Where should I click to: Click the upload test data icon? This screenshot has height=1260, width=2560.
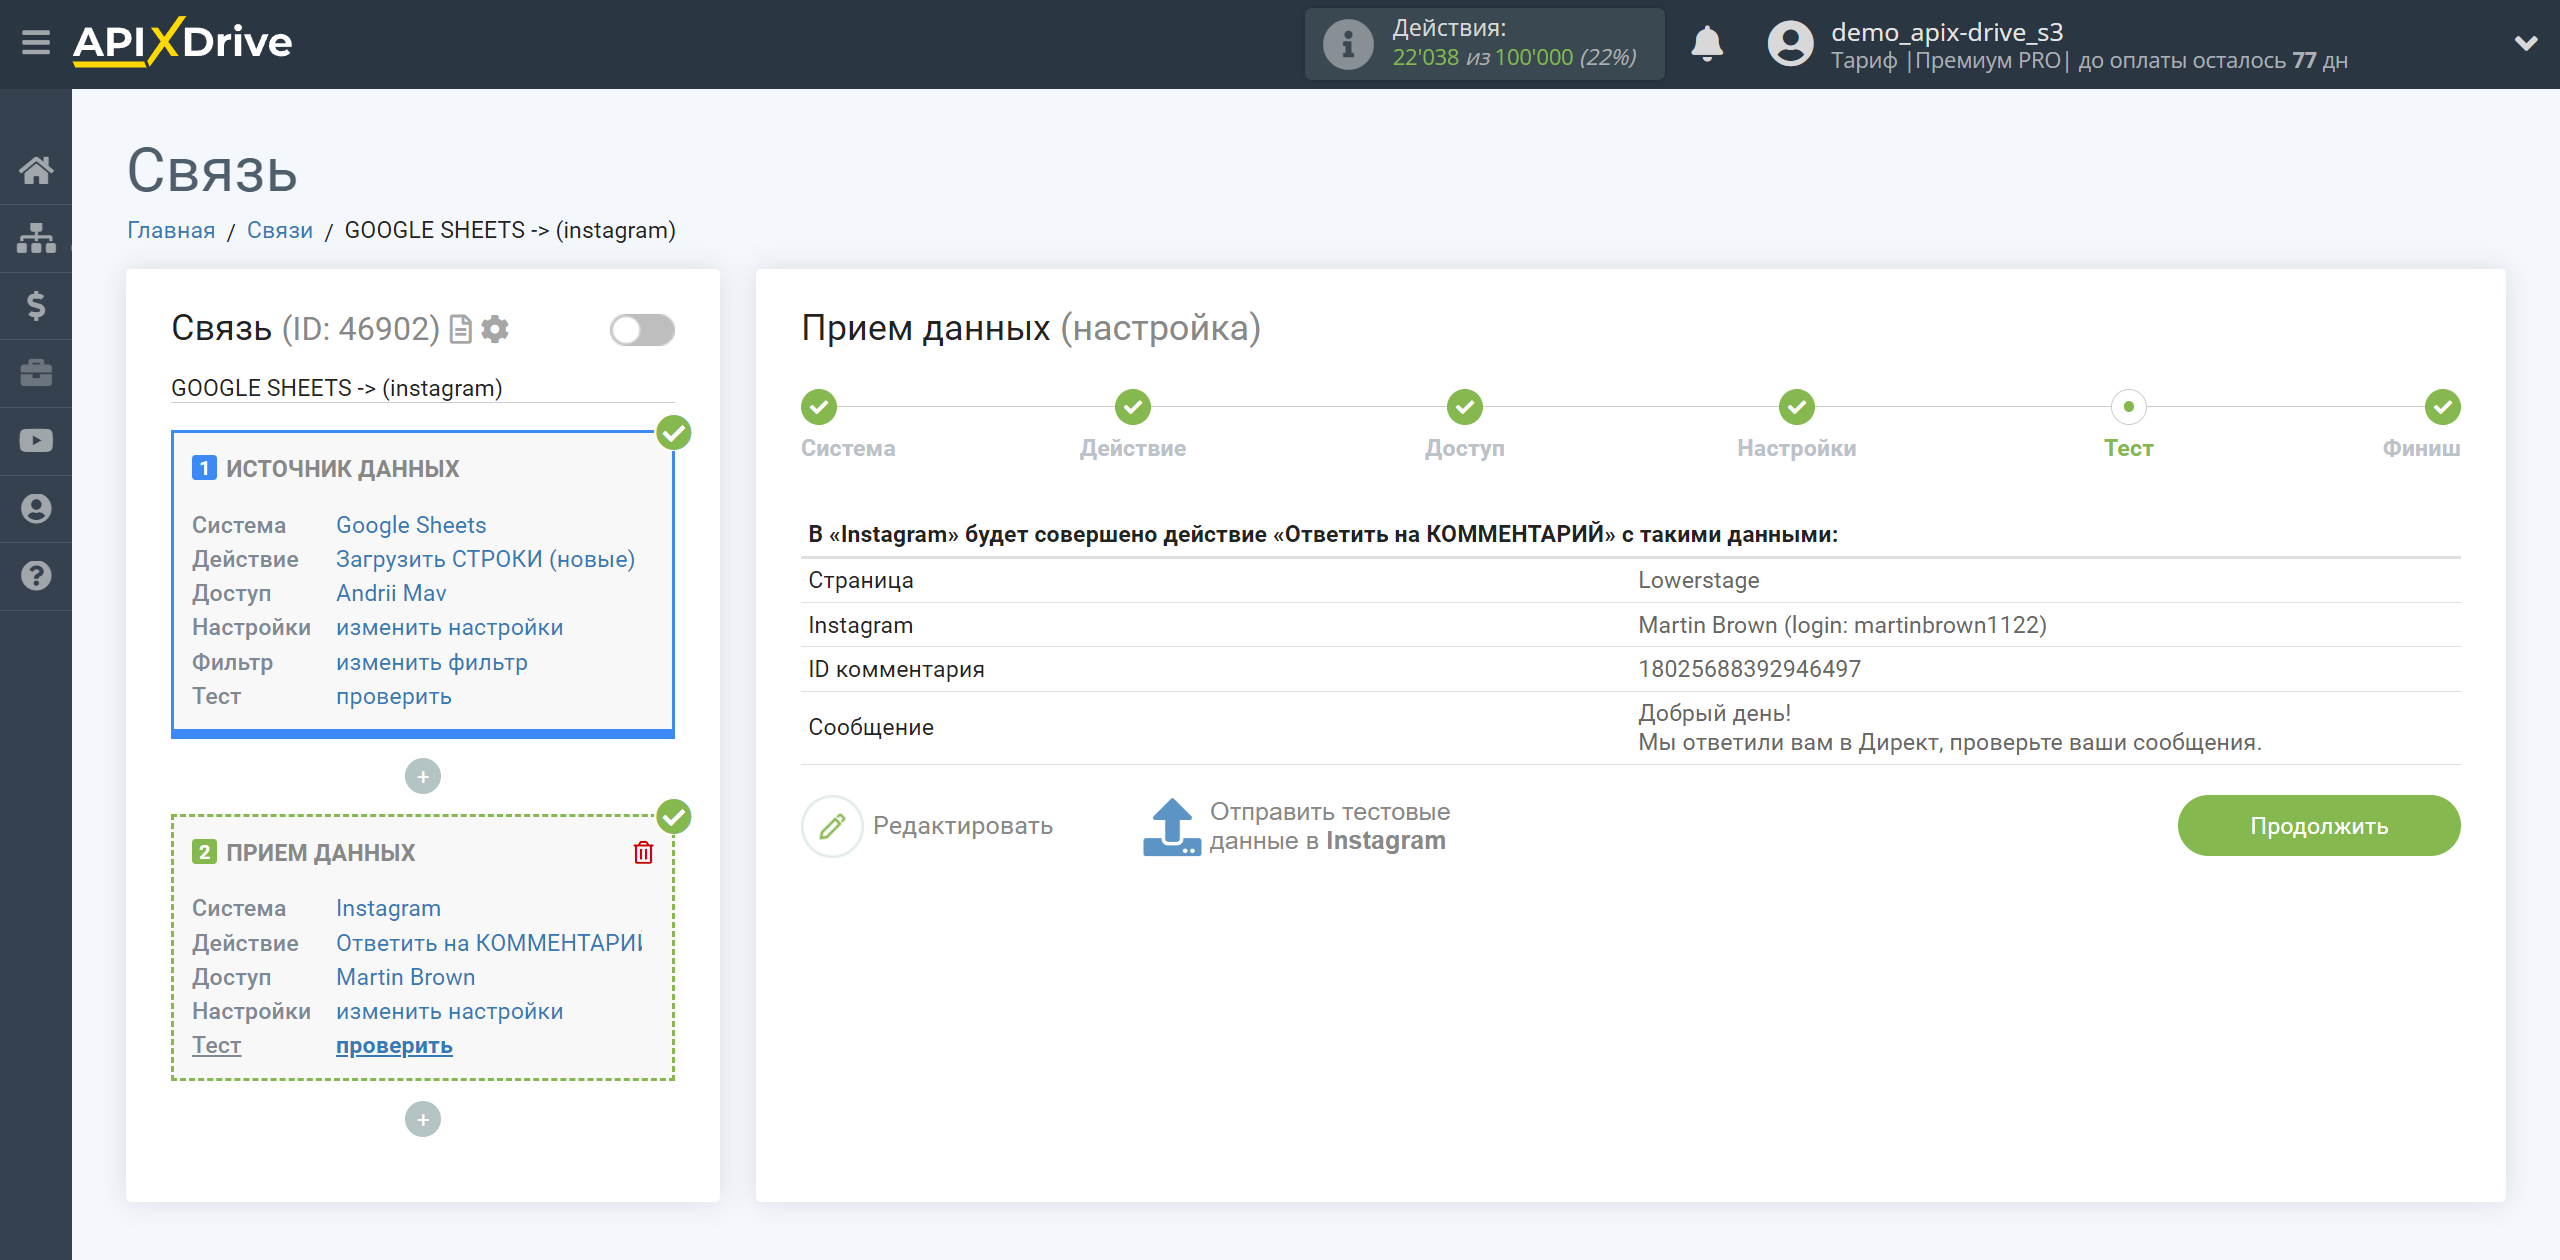[1171, 826]
